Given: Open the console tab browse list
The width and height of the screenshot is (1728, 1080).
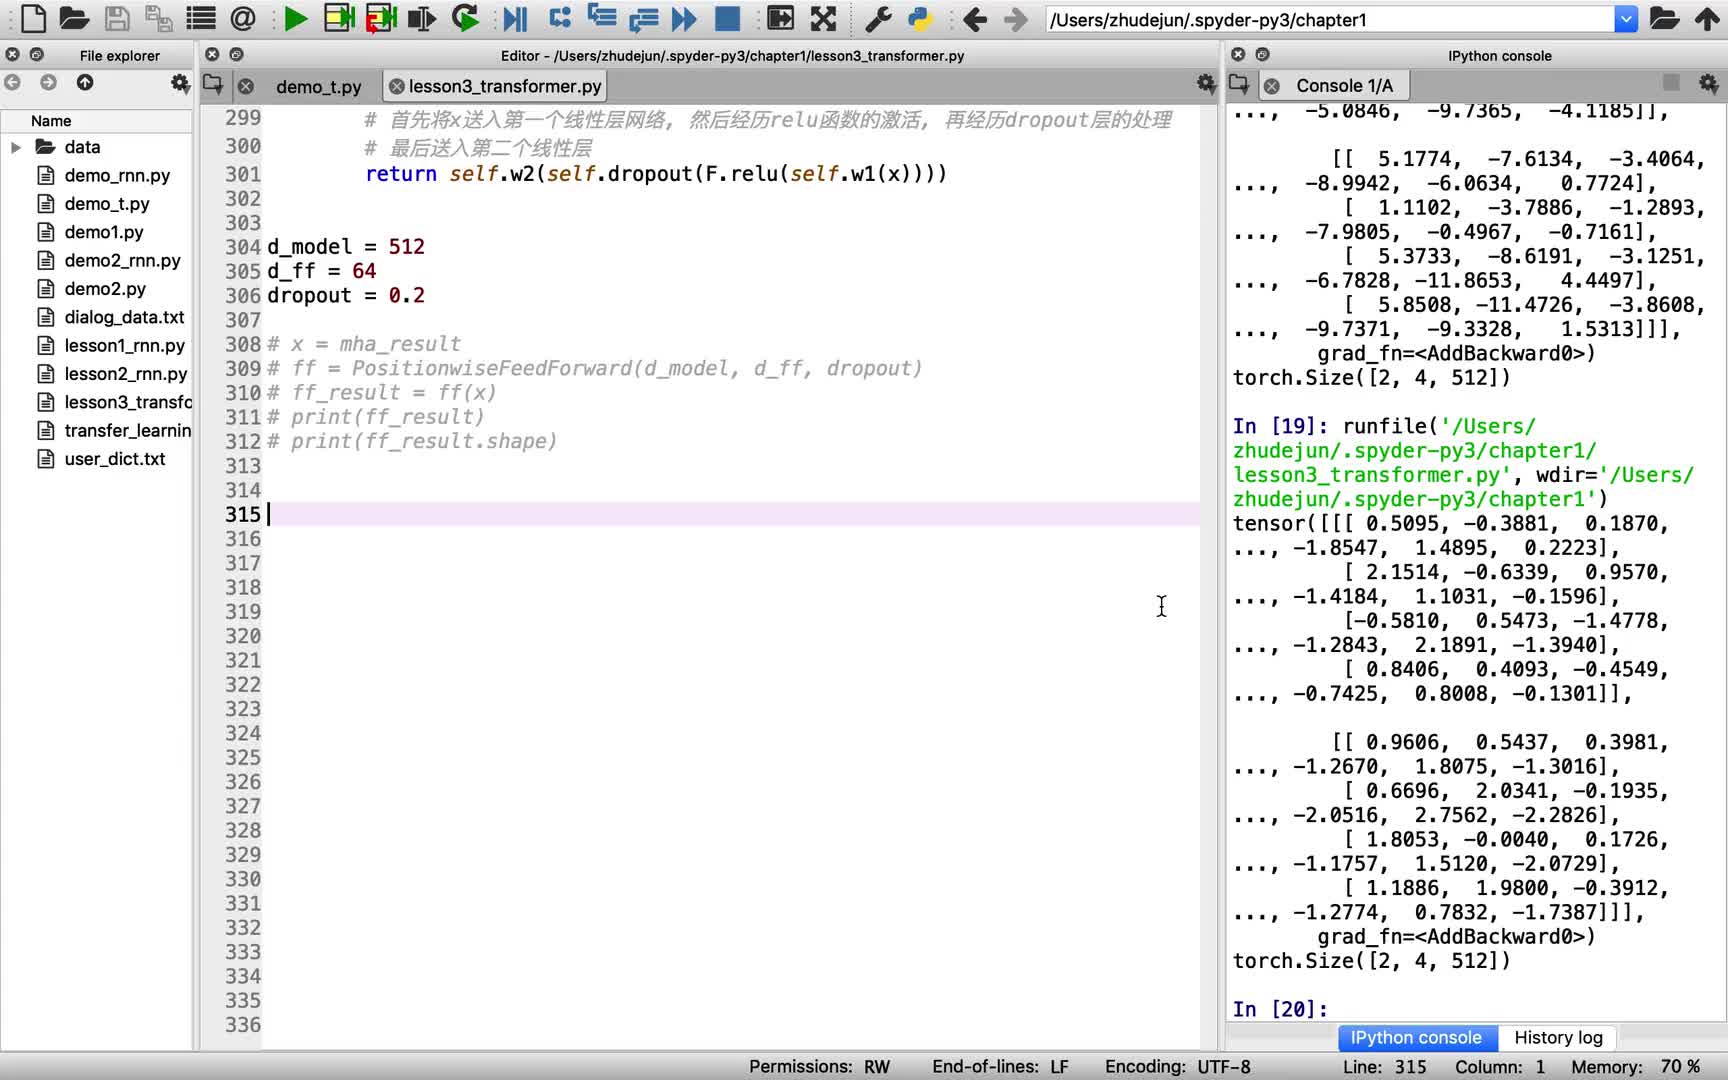Looking at the screenshot, I should pos(1239,84).
